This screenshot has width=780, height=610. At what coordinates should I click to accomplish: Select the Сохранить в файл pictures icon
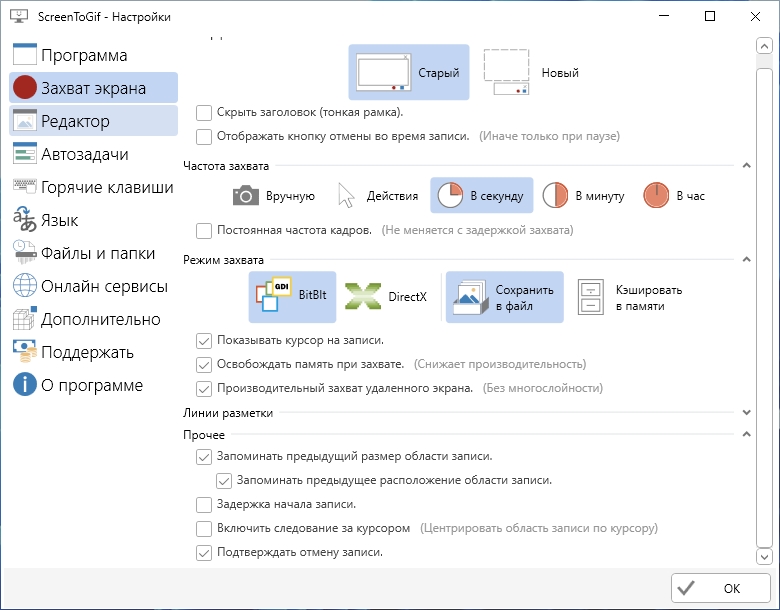tap(471, 297)
